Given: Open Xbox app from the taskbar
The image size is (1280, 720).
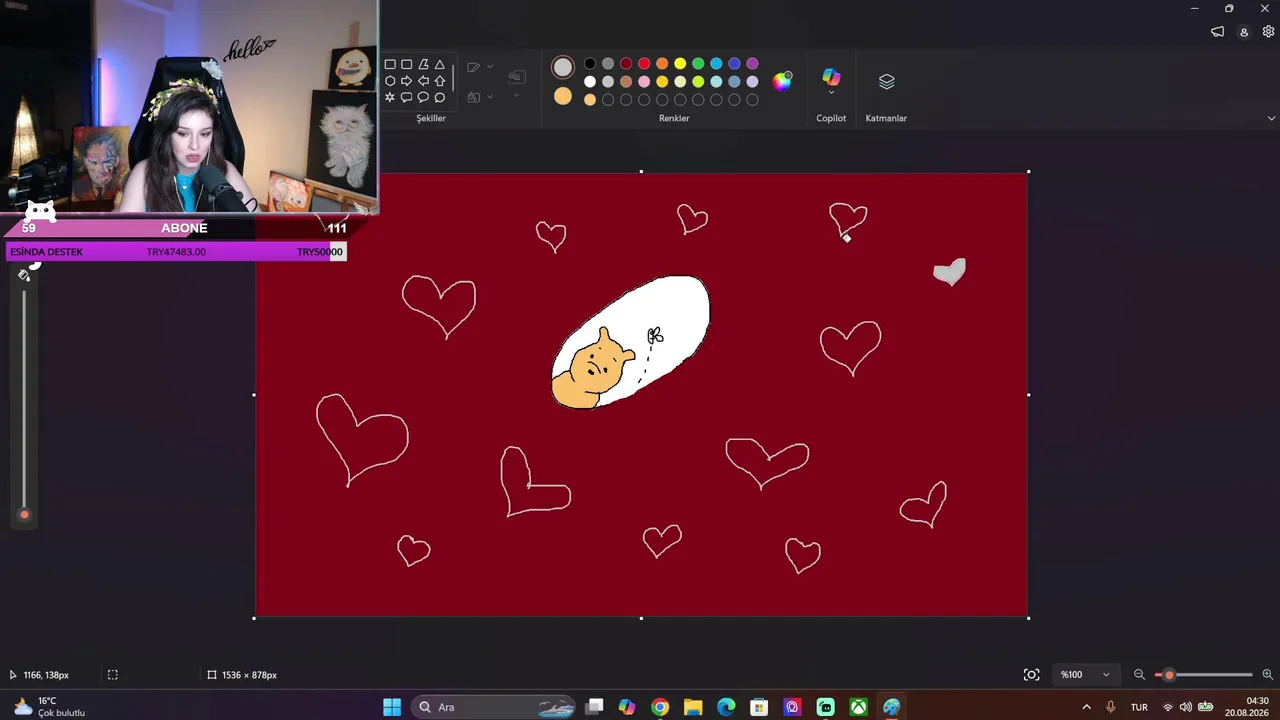Looking at the screenshot, I should click(x=859, y=707).
